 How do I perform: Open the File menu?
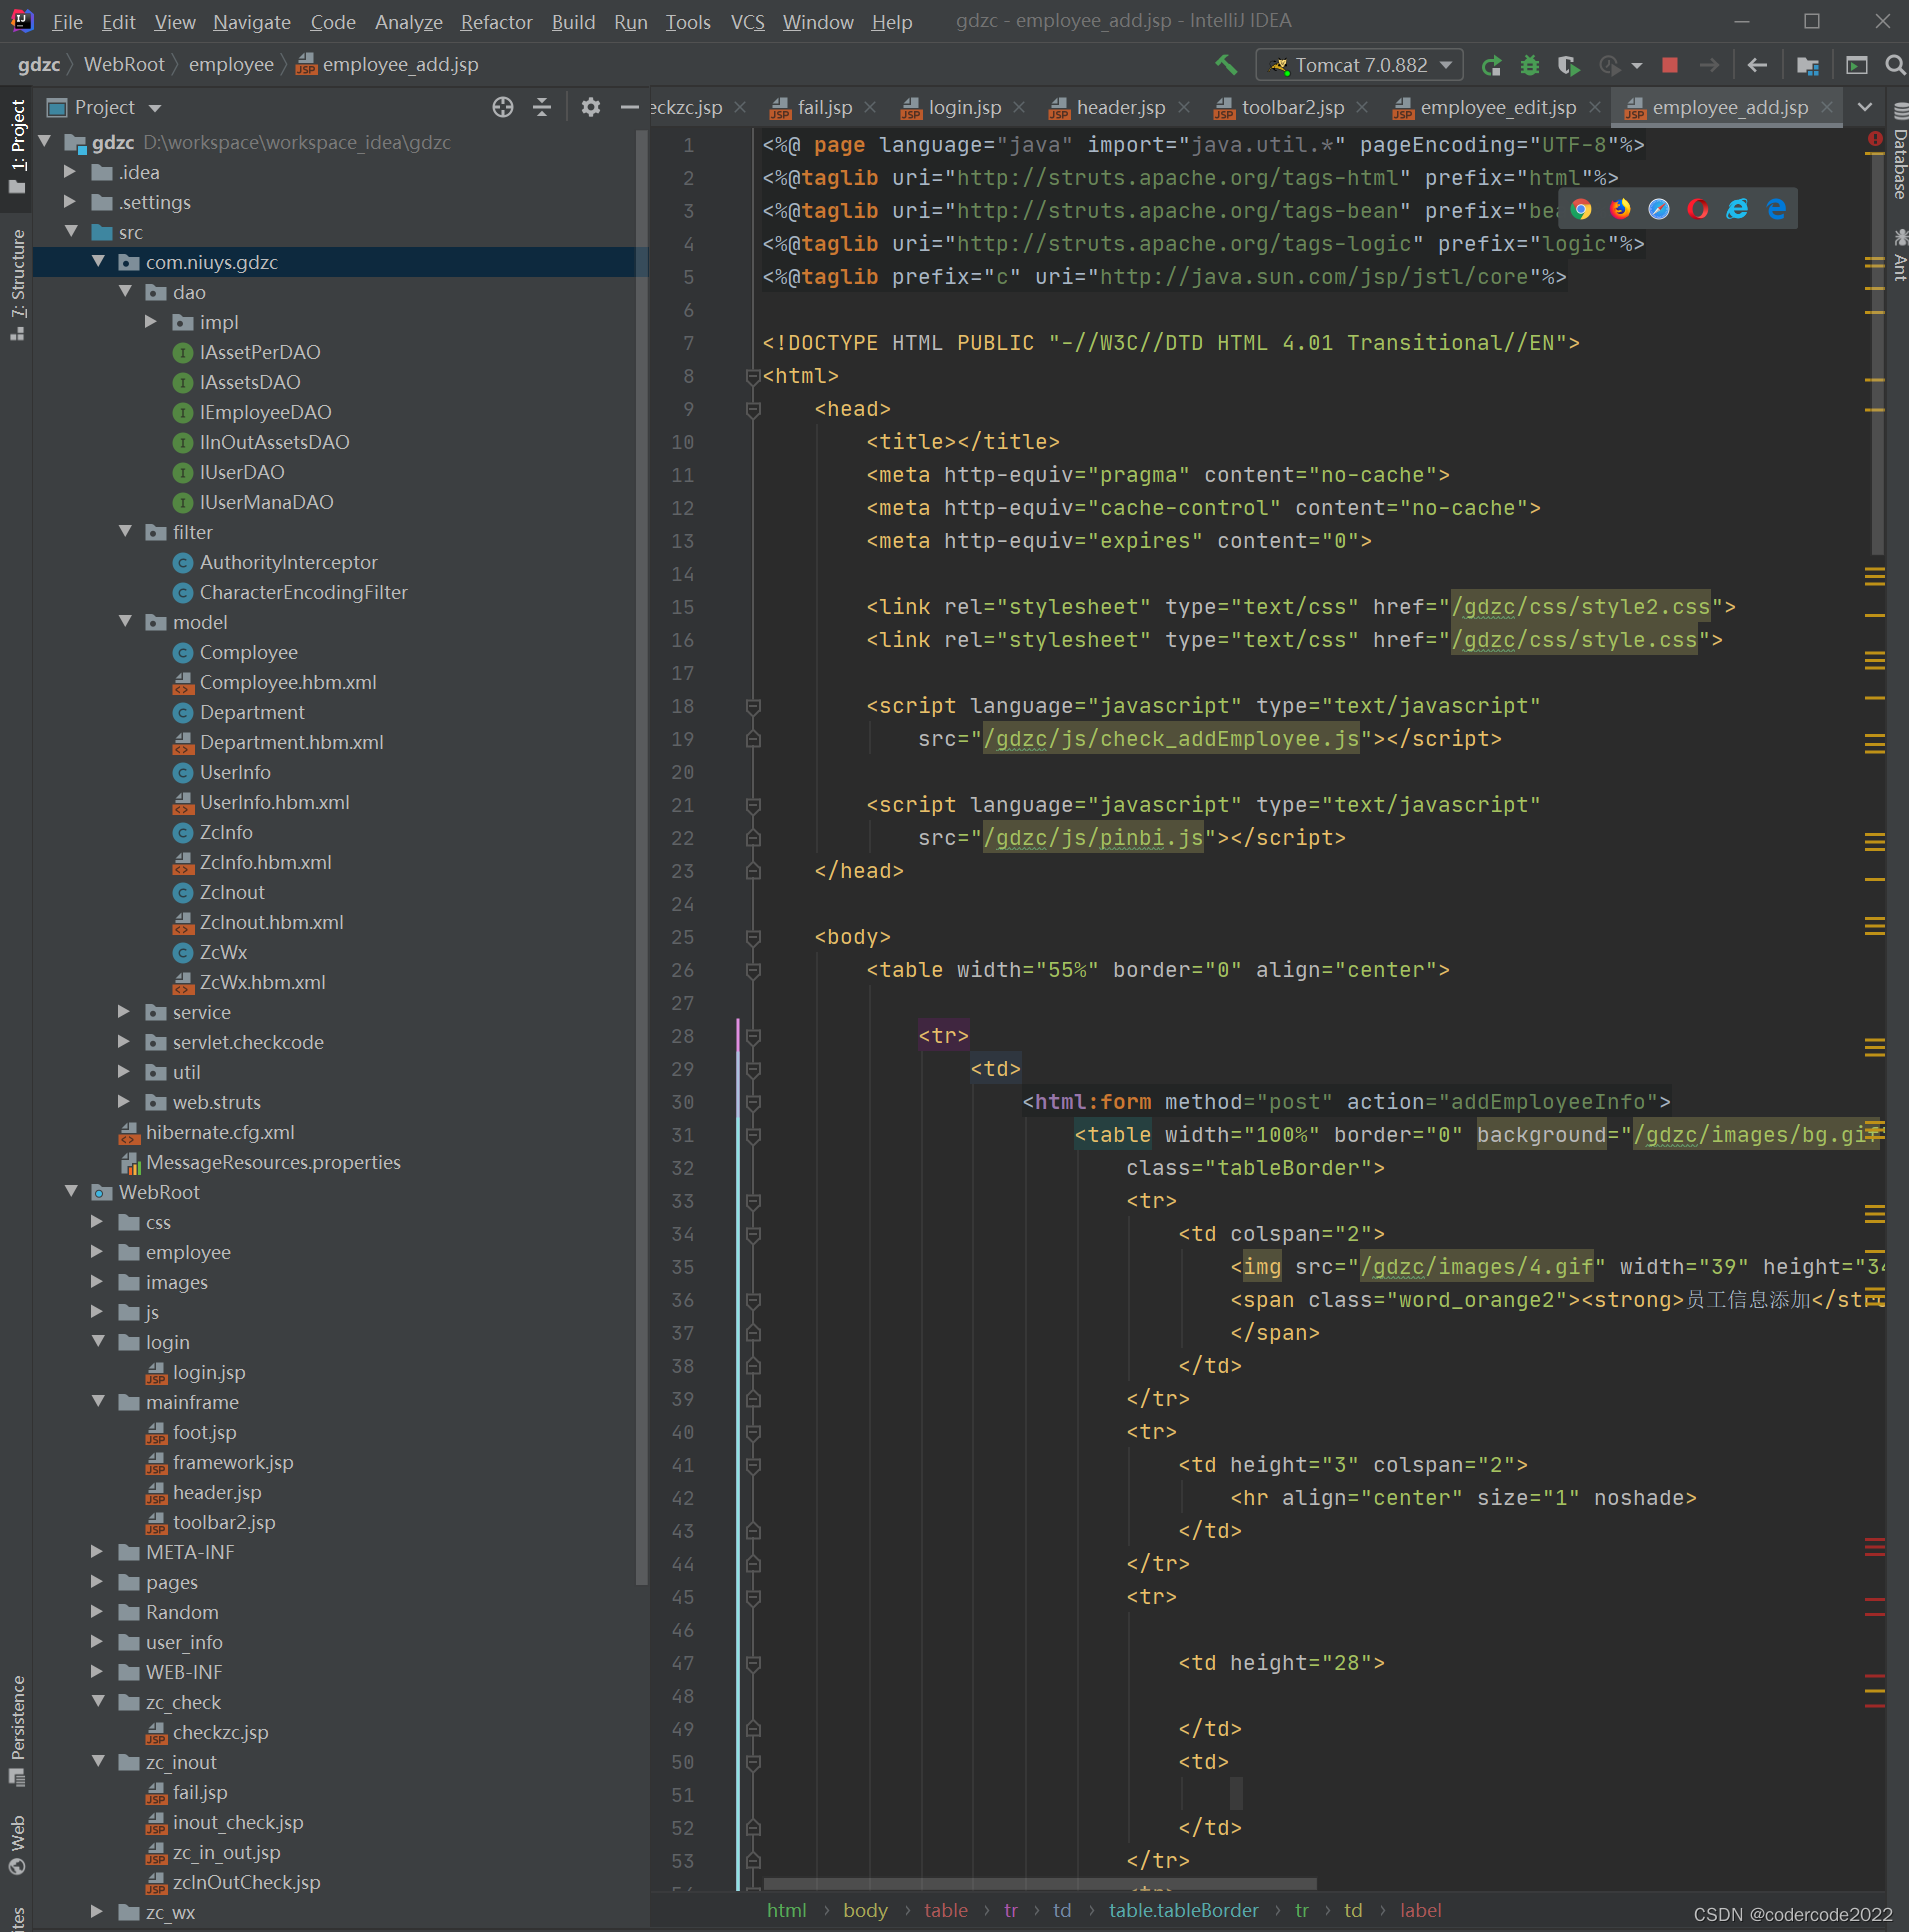click(x=67, y=22)
